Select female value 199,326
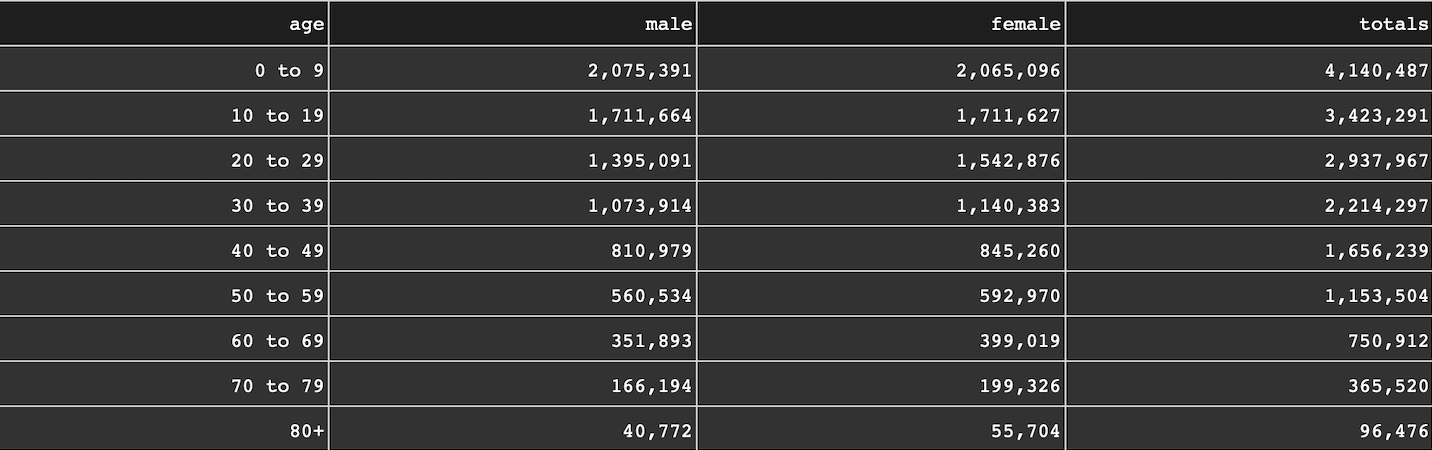Image resolution: width=1432 pixels, height=450 pixels. click(x=1019, y=386)
